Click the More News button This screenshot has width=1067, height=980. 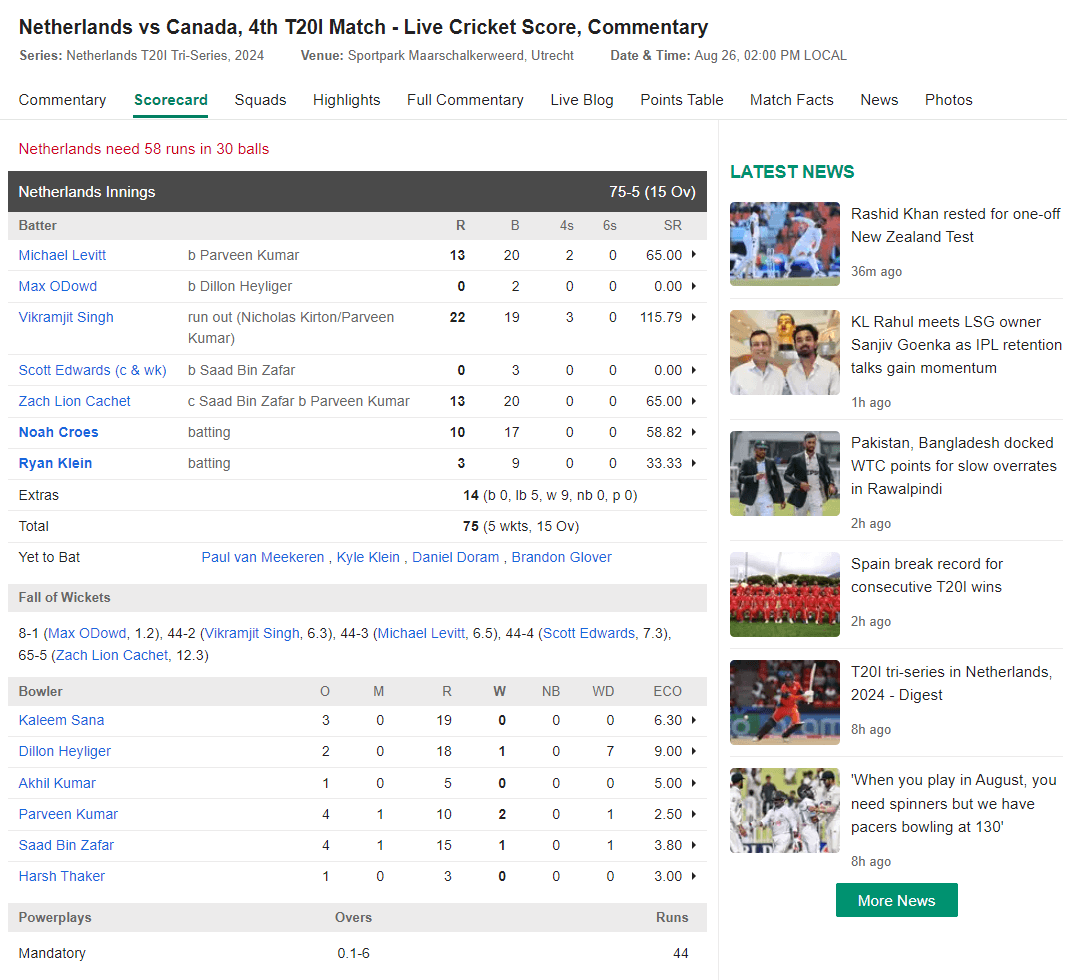896,900
